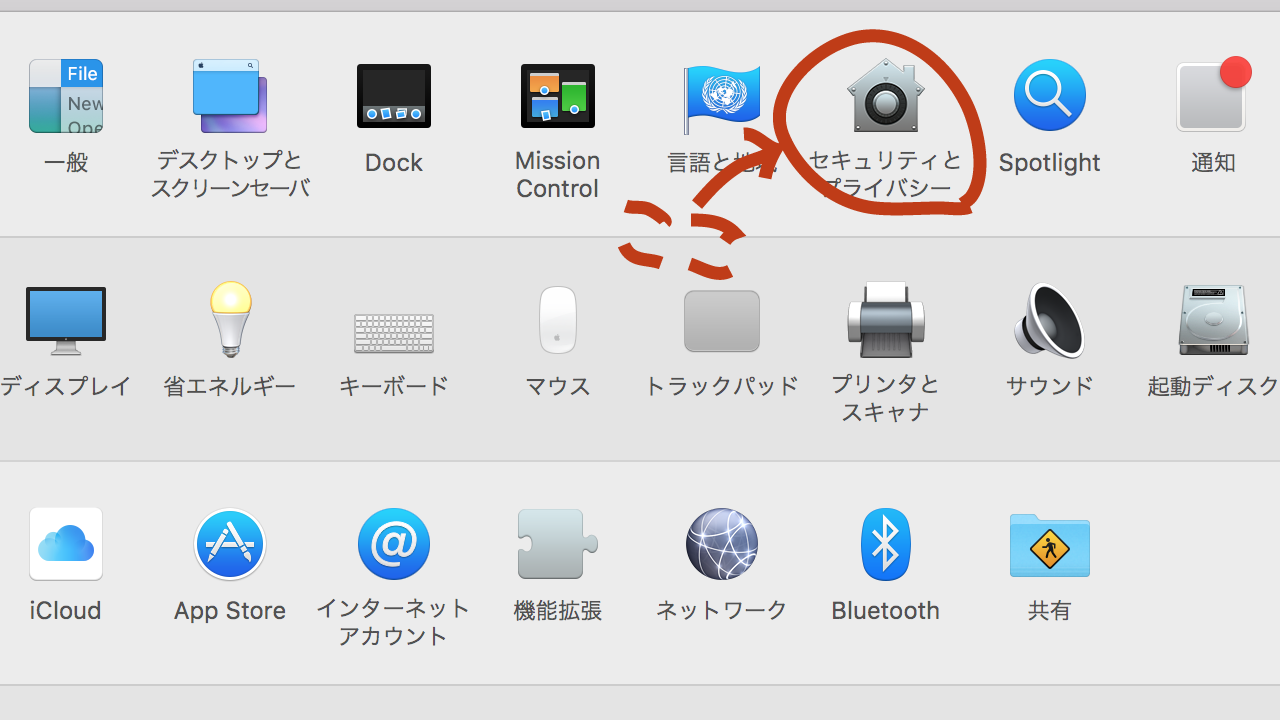Viewport: 1280px width, 720px height.
Task: Open the サウンド speaker icon
Action: coord(1050,320)
